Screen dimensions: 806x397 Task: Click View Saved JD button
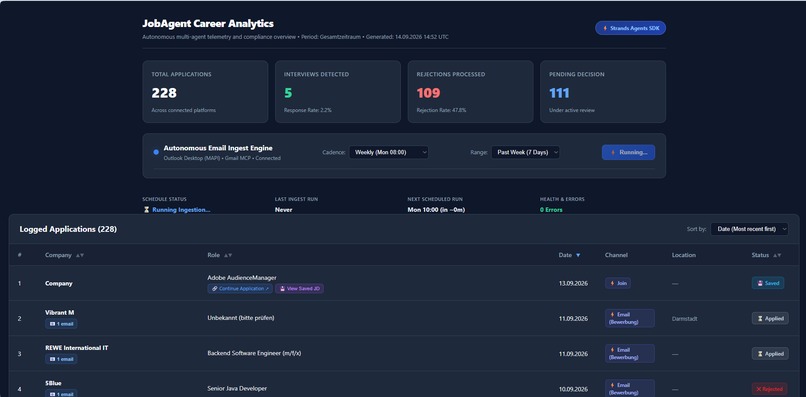[x=299, y=288]
